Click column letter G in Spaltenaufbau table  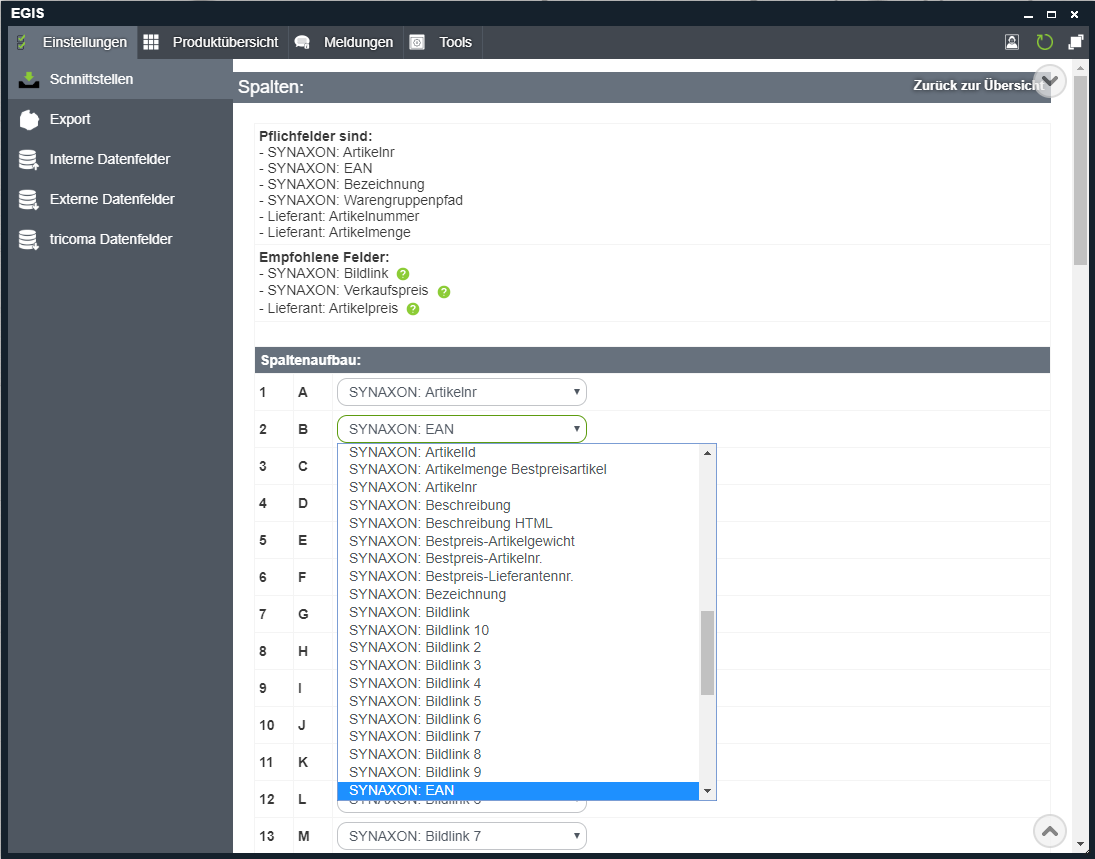coord(303,614)
